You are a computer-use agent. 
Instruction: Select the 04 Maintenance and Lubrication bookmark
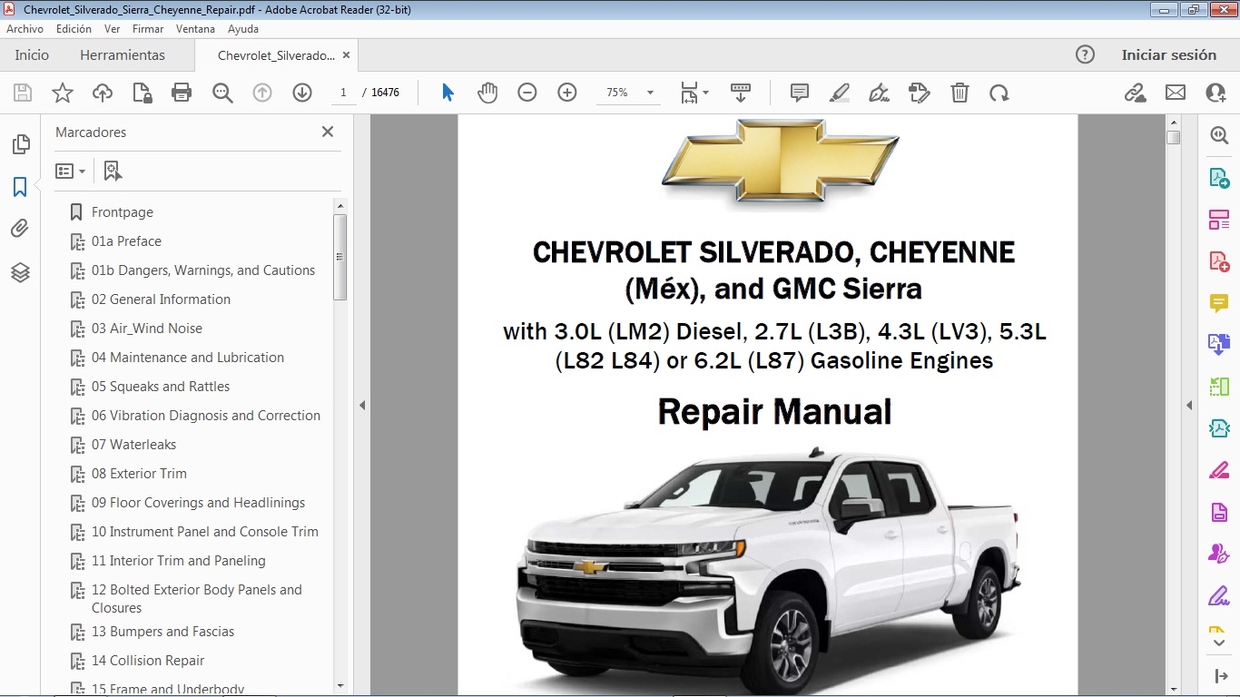[188, 357]
